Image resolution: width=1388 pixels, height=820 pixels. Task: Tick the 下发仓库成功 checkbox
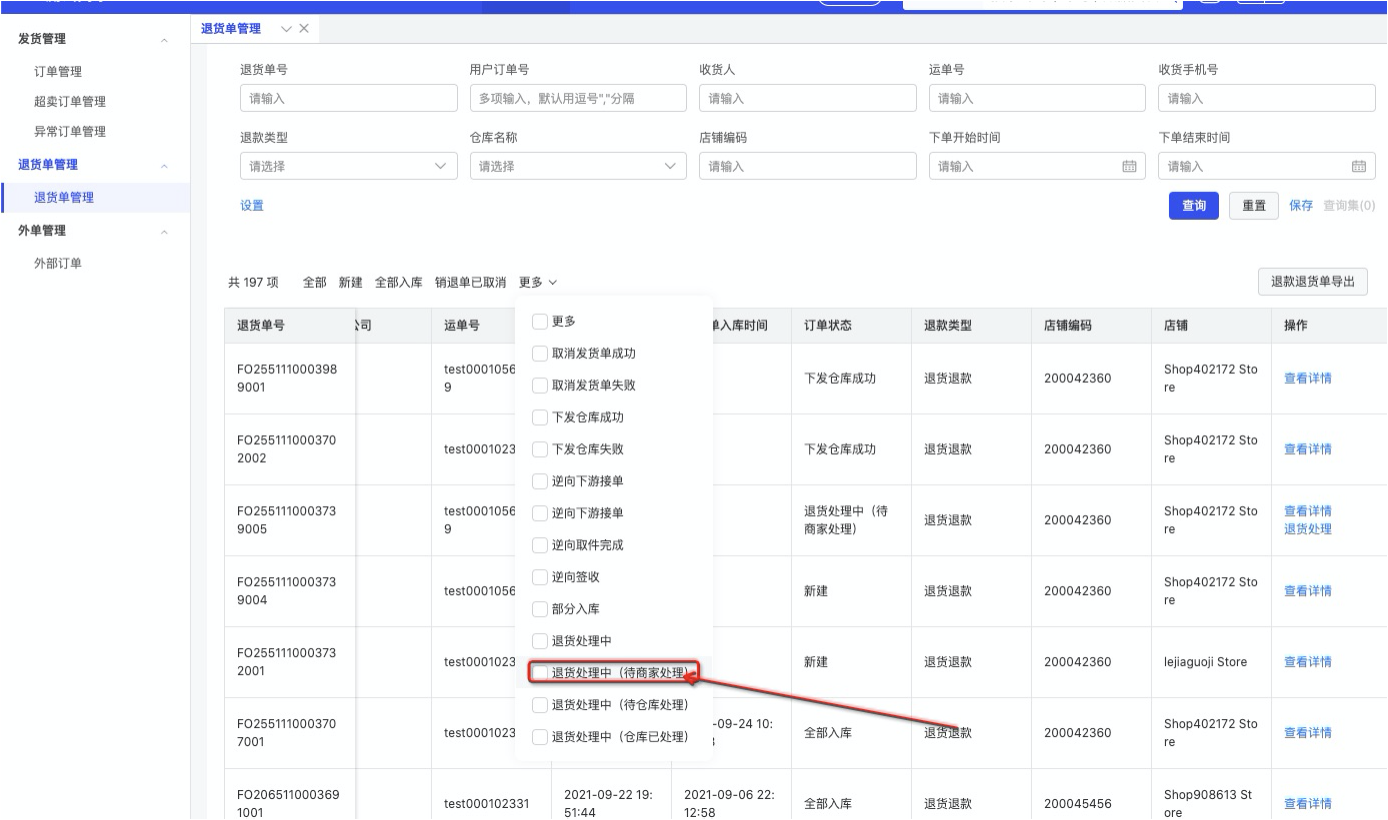[540, 417]
